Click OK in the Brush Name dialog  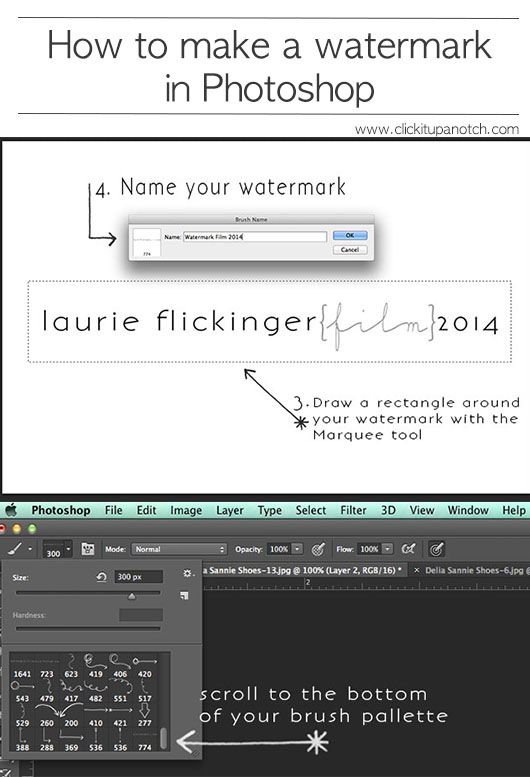(x=350, y=235)
